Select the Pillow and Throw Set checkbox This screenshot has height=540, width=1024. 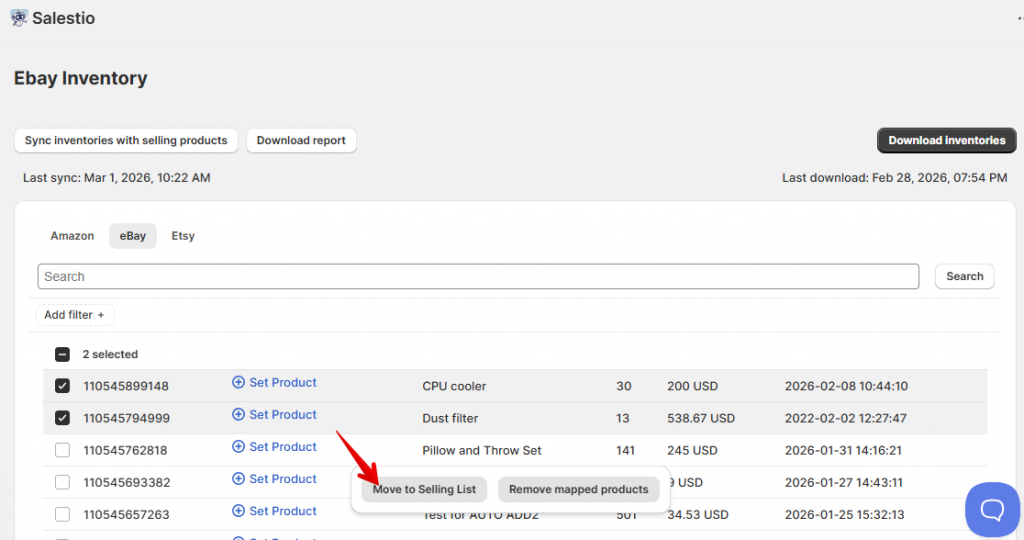[x=62, y=450]
